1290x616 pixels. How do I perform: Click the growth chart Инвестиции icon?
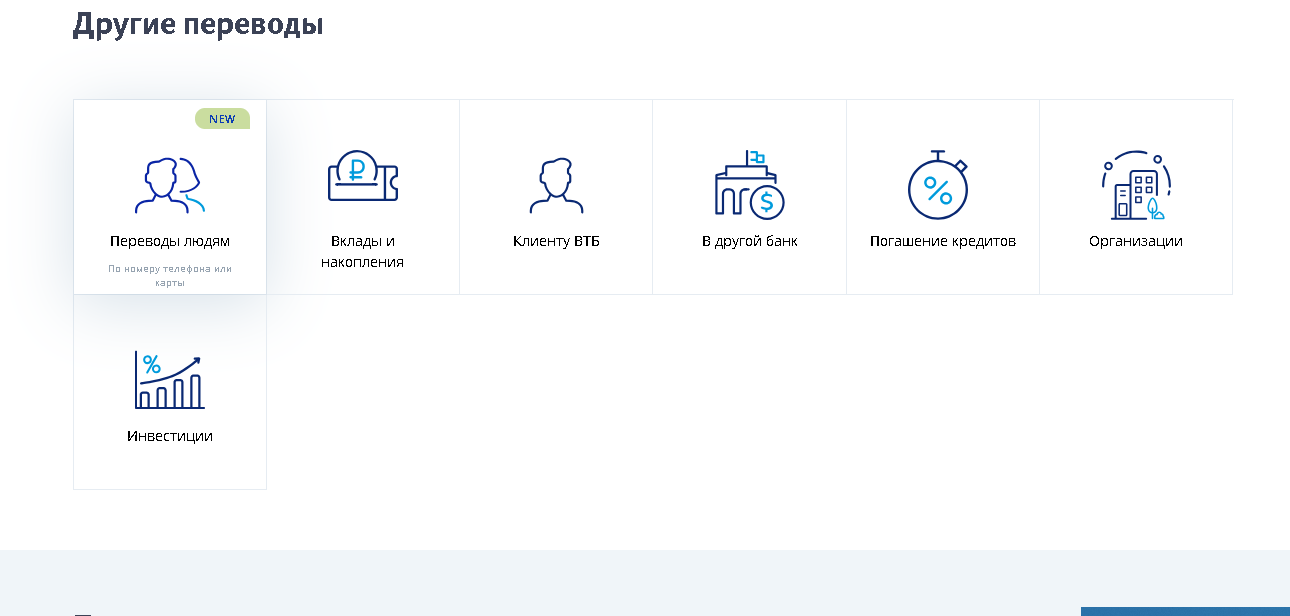[x=169, y=380]
